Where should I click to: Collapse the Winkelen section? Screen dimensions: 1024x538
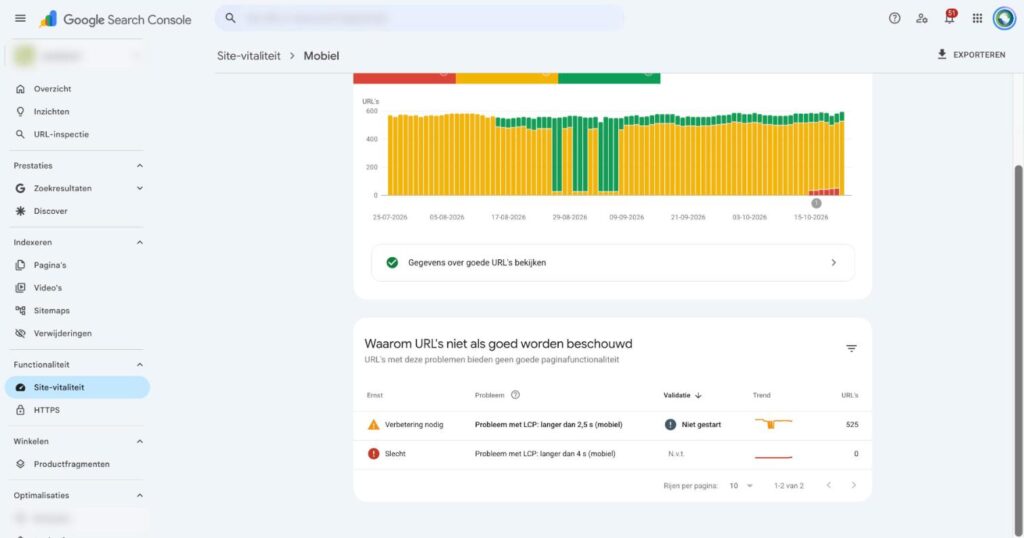pyautogui.click(x=140, y=441)
